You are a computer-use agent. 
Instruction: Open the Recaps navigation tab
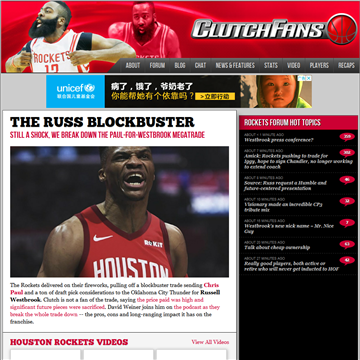point(346,65)
